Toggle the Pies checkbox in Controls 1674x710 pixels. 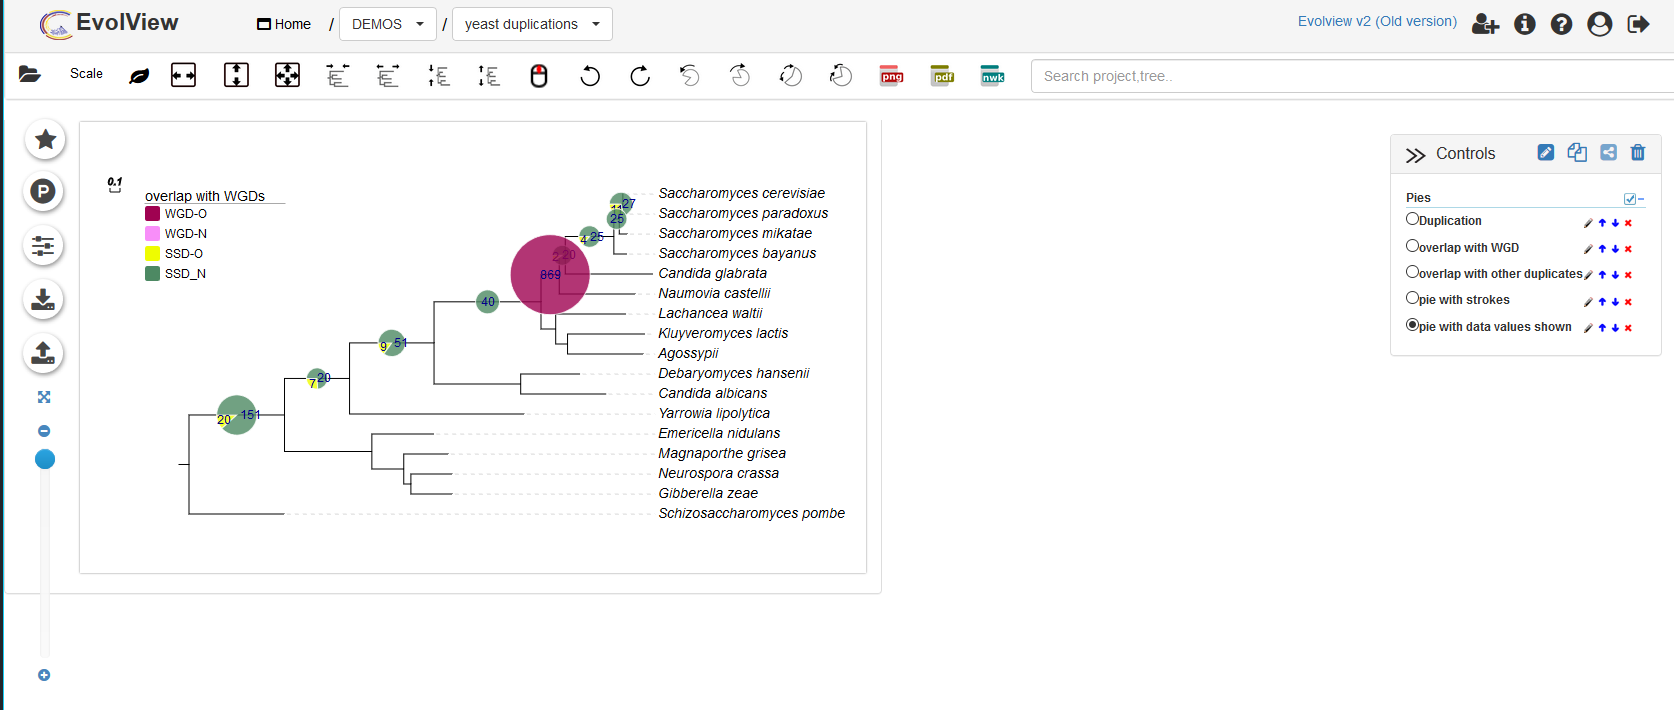click(x=1630, y=199)
